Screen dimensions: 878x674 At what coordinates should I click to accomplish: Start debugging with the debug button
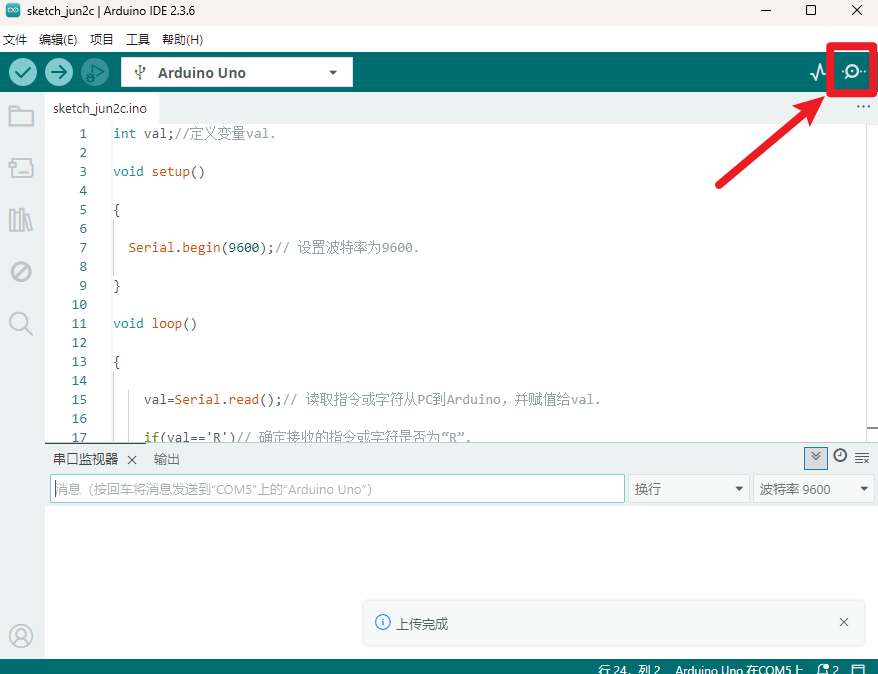[95, 72]
